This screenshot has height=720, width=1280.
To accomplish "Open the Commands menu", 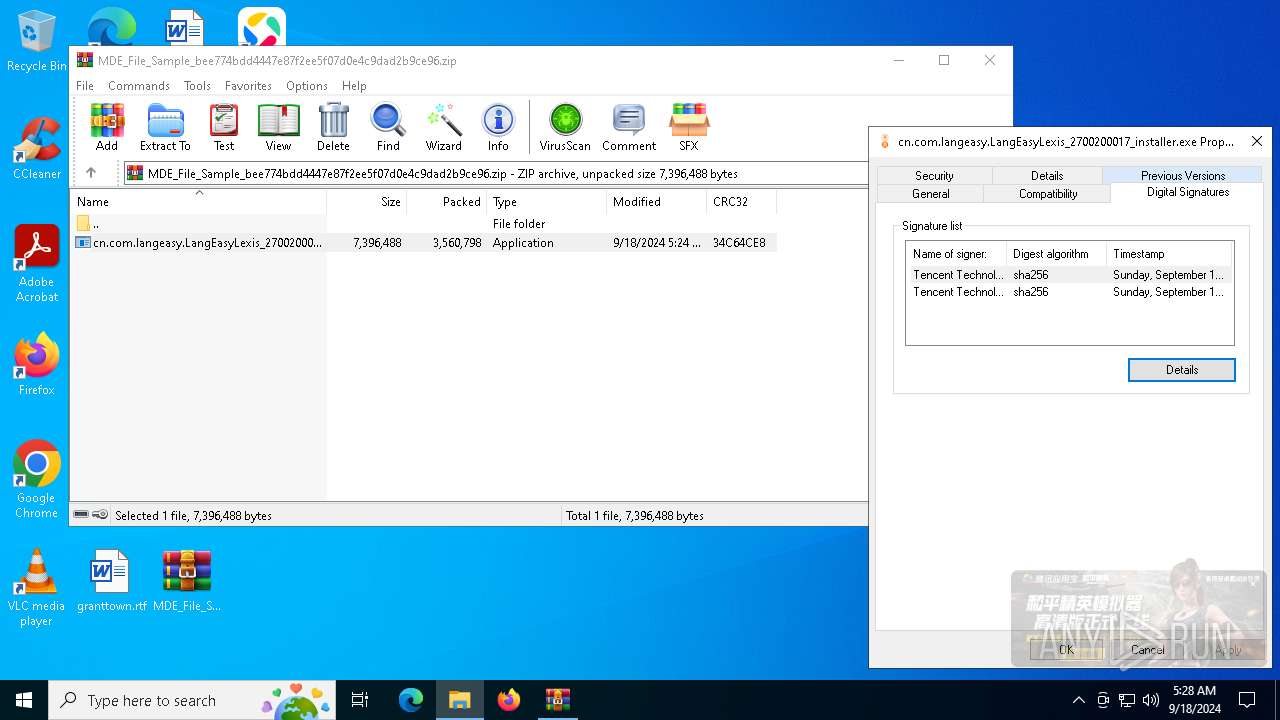I will pos(139,86).
